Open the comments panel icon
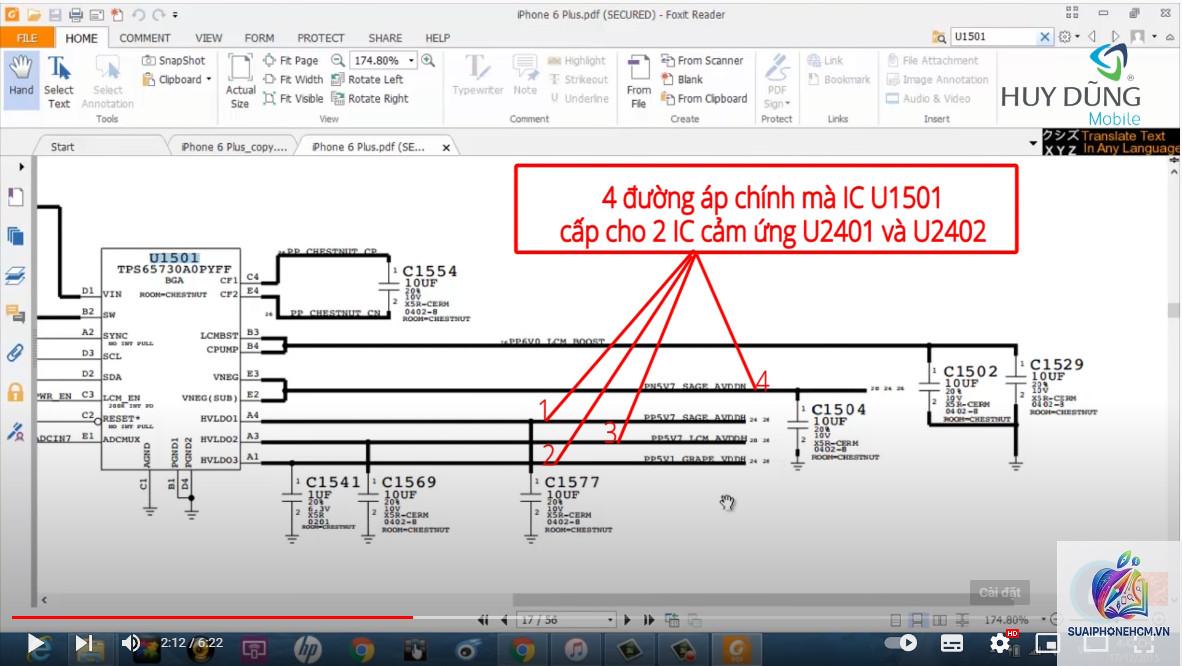Image resolution: width=1182 pixels, height=666 pixels. coord(16,313)
